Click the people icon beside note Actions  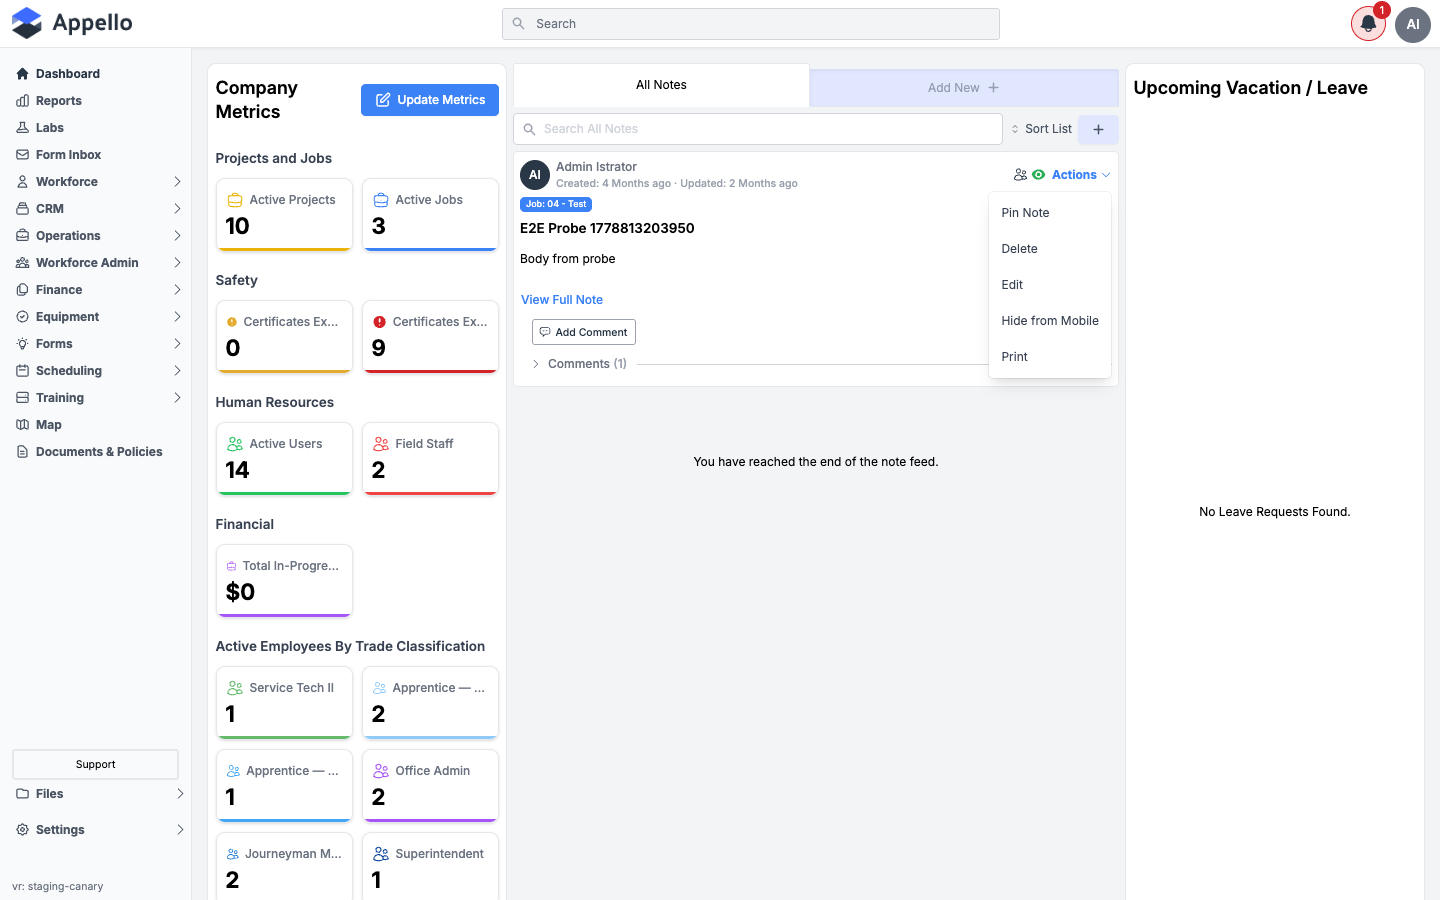click(x=1020, y=175)
